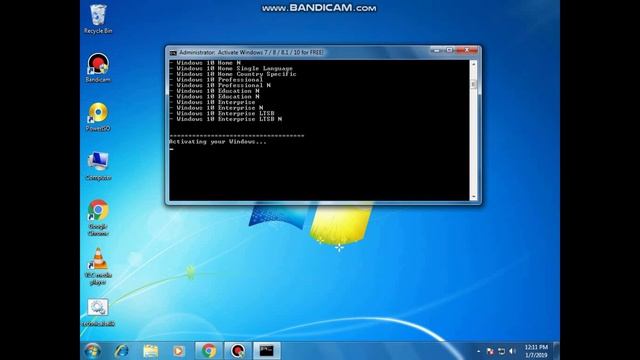Screen dimensions: 640x360
Task: Click the console vertical scrollbar thumb
Action: [x=473, y=84]
